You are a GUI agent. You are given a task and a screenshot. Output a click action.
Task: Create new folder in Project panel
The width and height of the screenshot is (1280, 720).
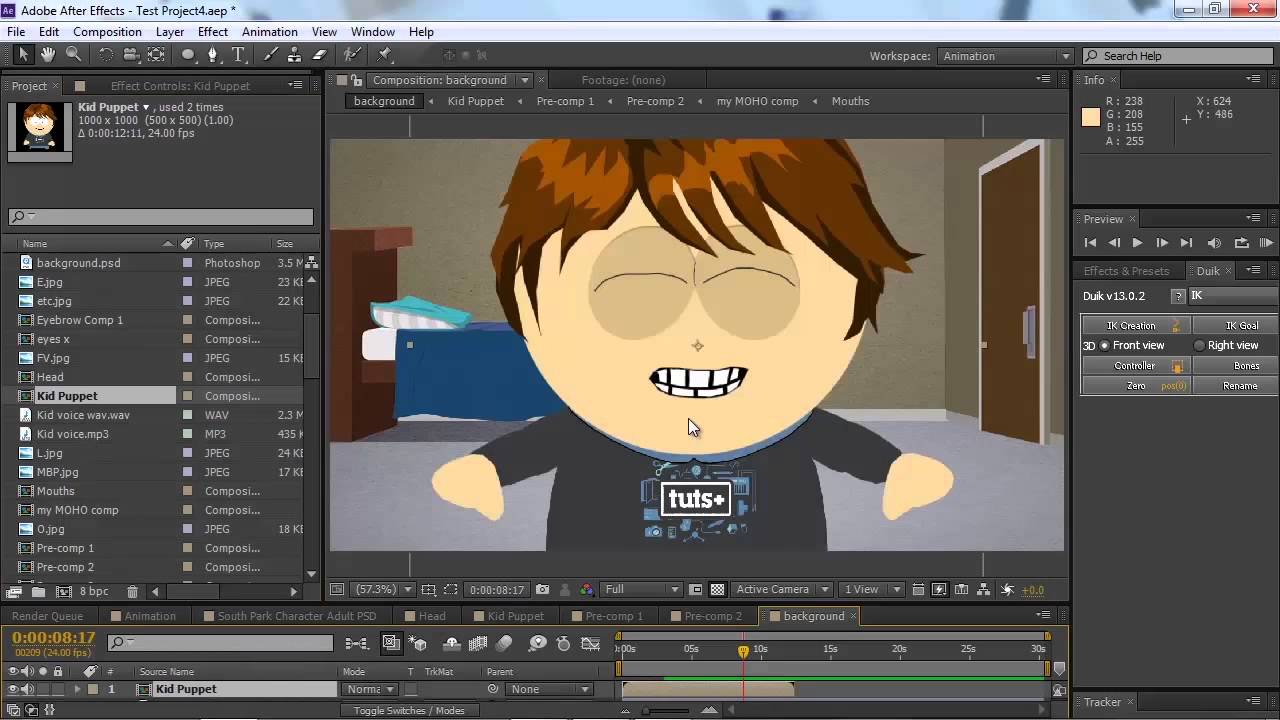[x=38, y=592]
